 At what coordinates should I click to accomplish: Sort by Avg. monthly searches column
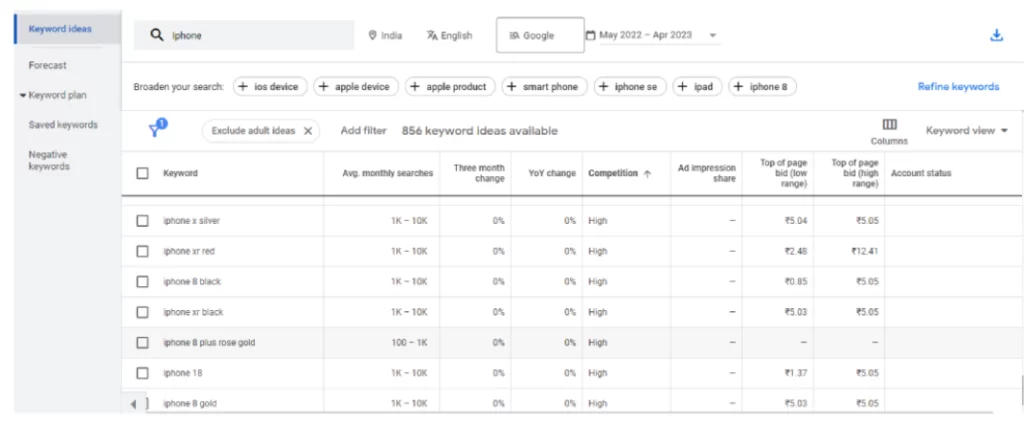click(x=387, y=173)
